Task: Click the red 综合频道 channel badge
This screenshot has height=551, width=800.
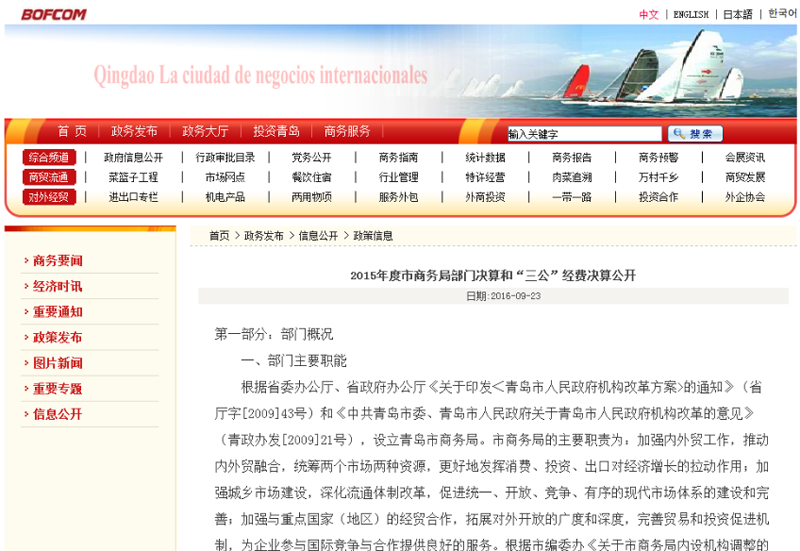Action: pyautogui.click(x=49, y=157)
